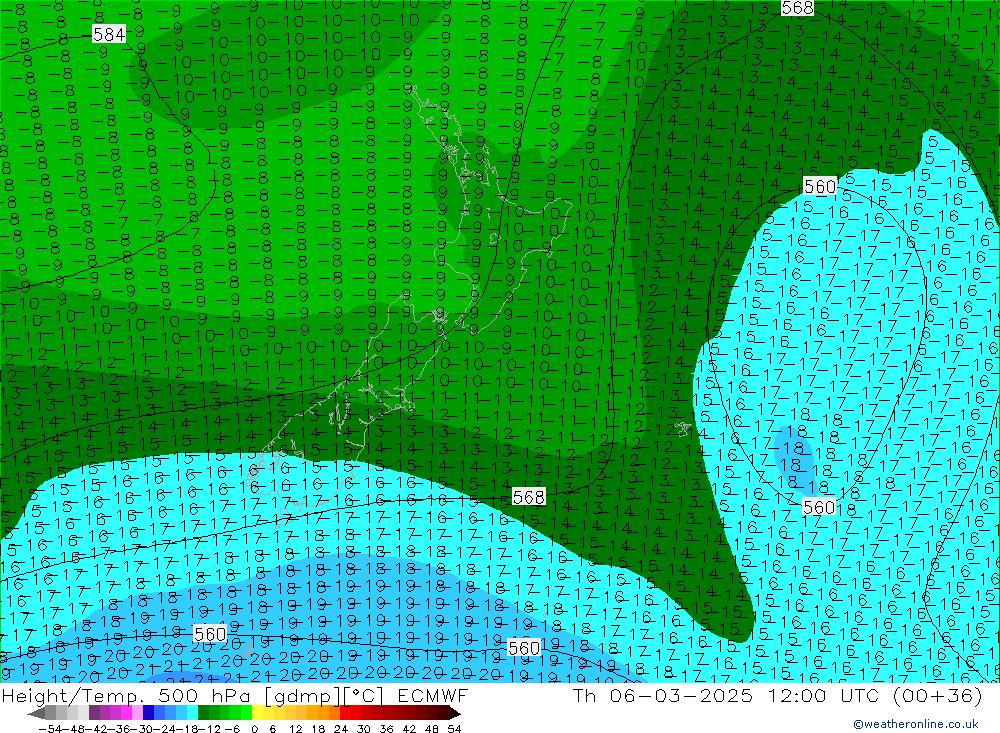Click the legend value 54 at scale end
The width and height of the screenshot is (1000, 733).
click(454, 729)
